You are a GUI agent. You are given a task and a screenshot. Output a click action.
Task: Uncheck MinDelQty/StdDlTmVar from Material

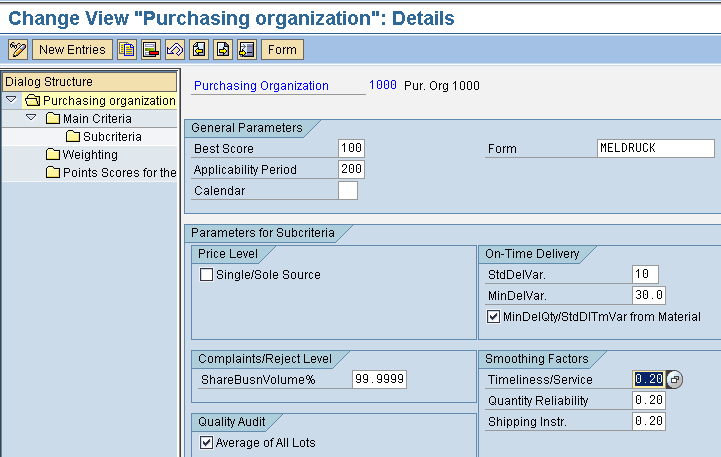coord(493,317)
